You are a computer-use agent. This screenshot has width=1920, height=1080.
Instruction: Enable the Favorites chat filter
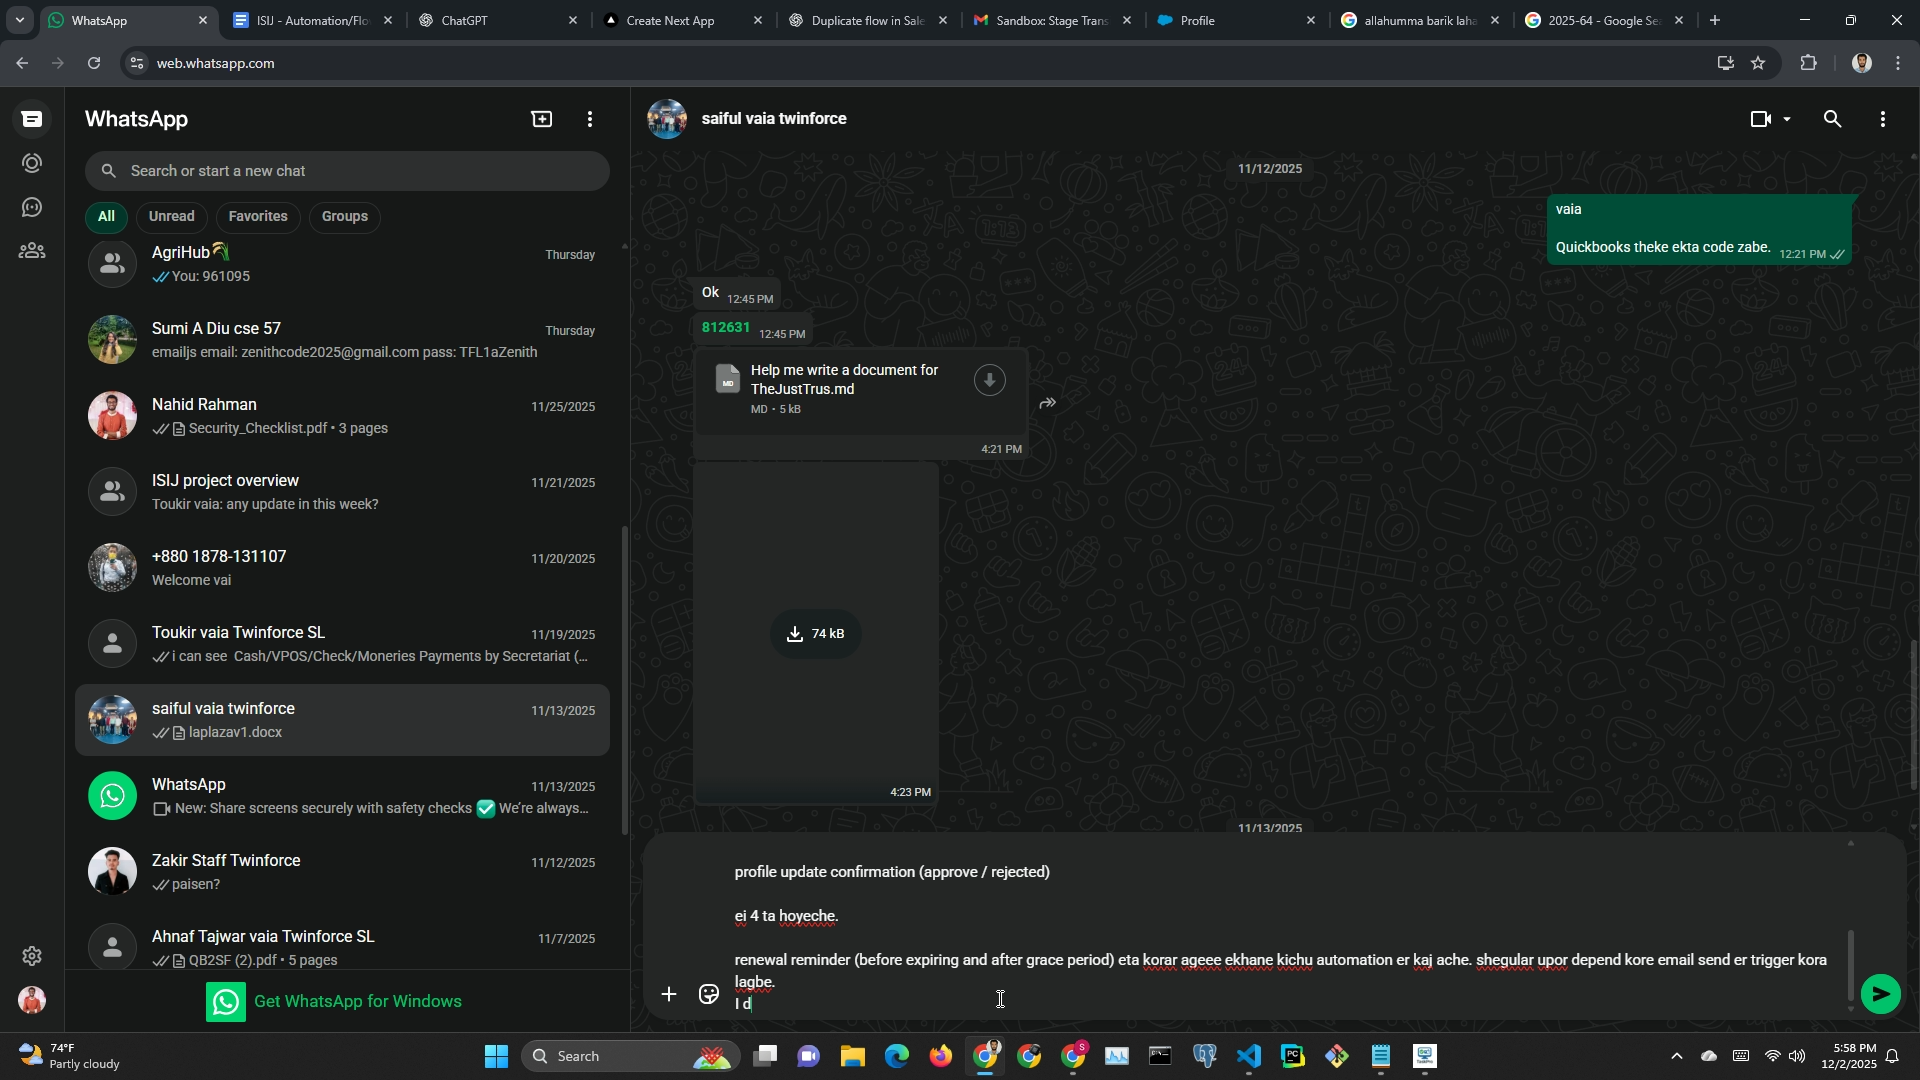pyautogui.click(x=257, y=216)
